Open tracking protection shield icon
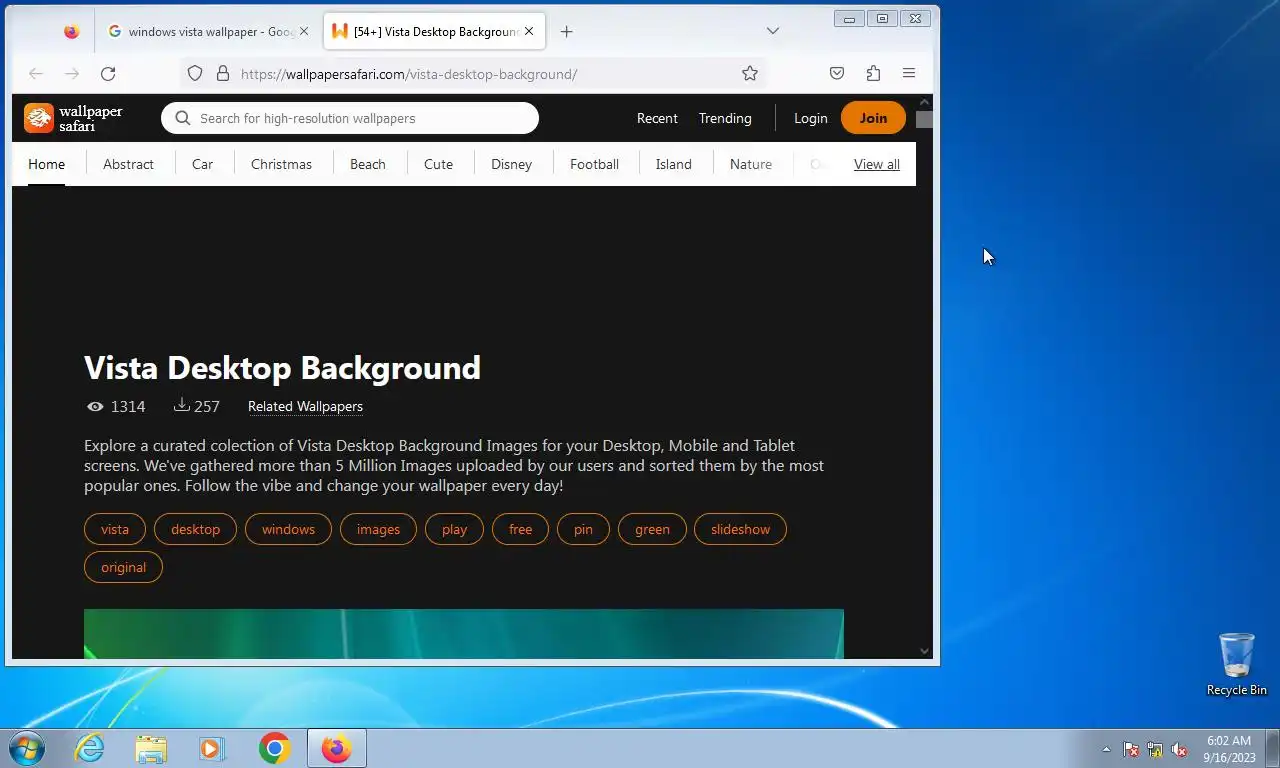The height and width of the screenshot is (768, 1280). [195, 73]
